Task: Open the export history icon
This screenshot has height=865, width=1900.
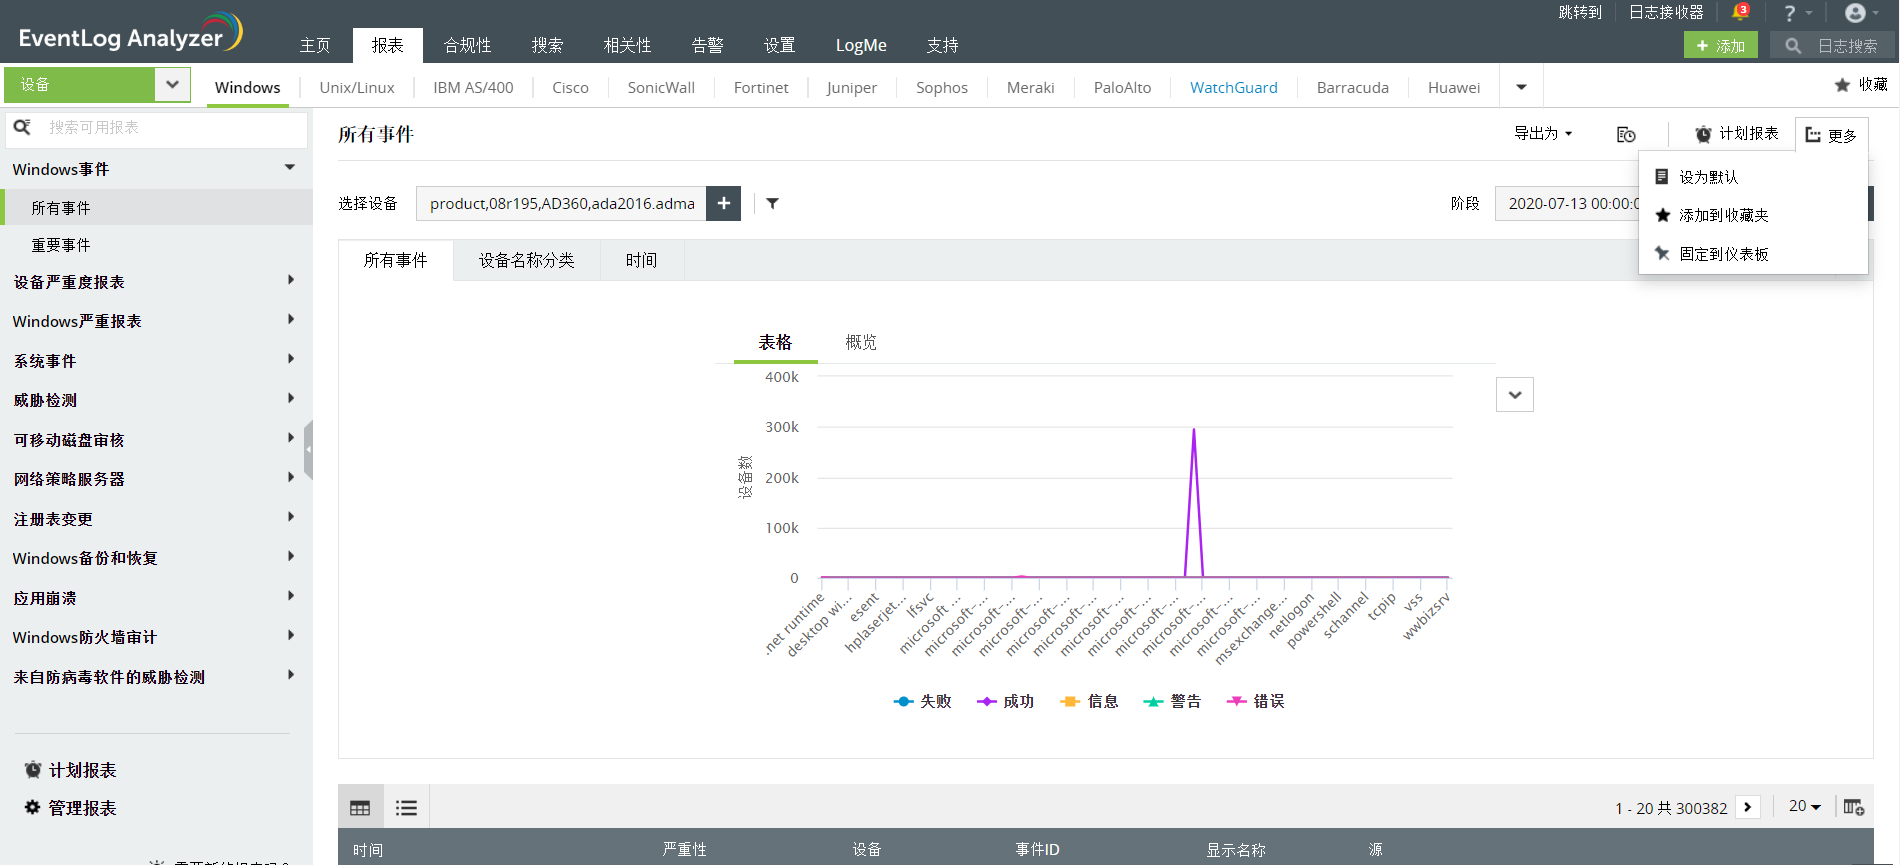Action: [x=1626, y=134]
